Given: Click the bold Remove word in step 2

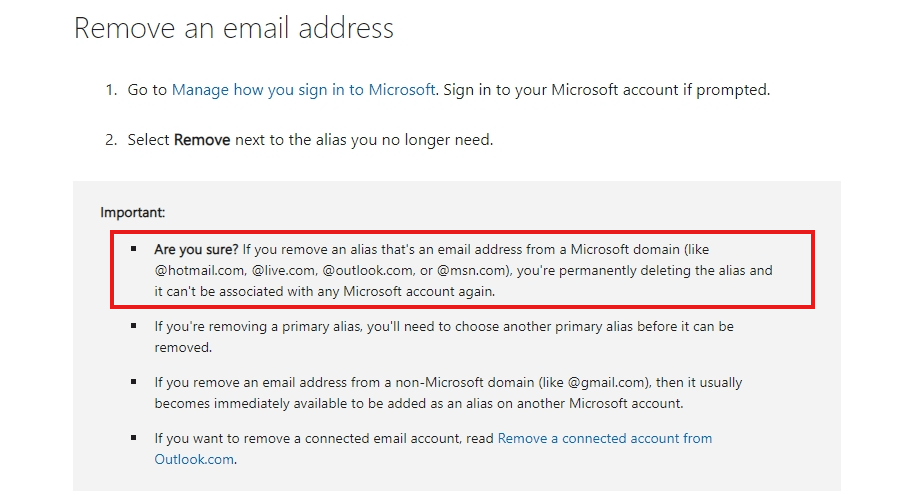Looking at the screenshot, I should point(202,140).
